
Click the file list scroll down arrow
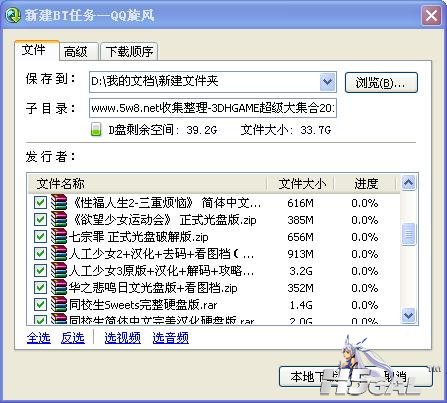click(x=408, y=315)
